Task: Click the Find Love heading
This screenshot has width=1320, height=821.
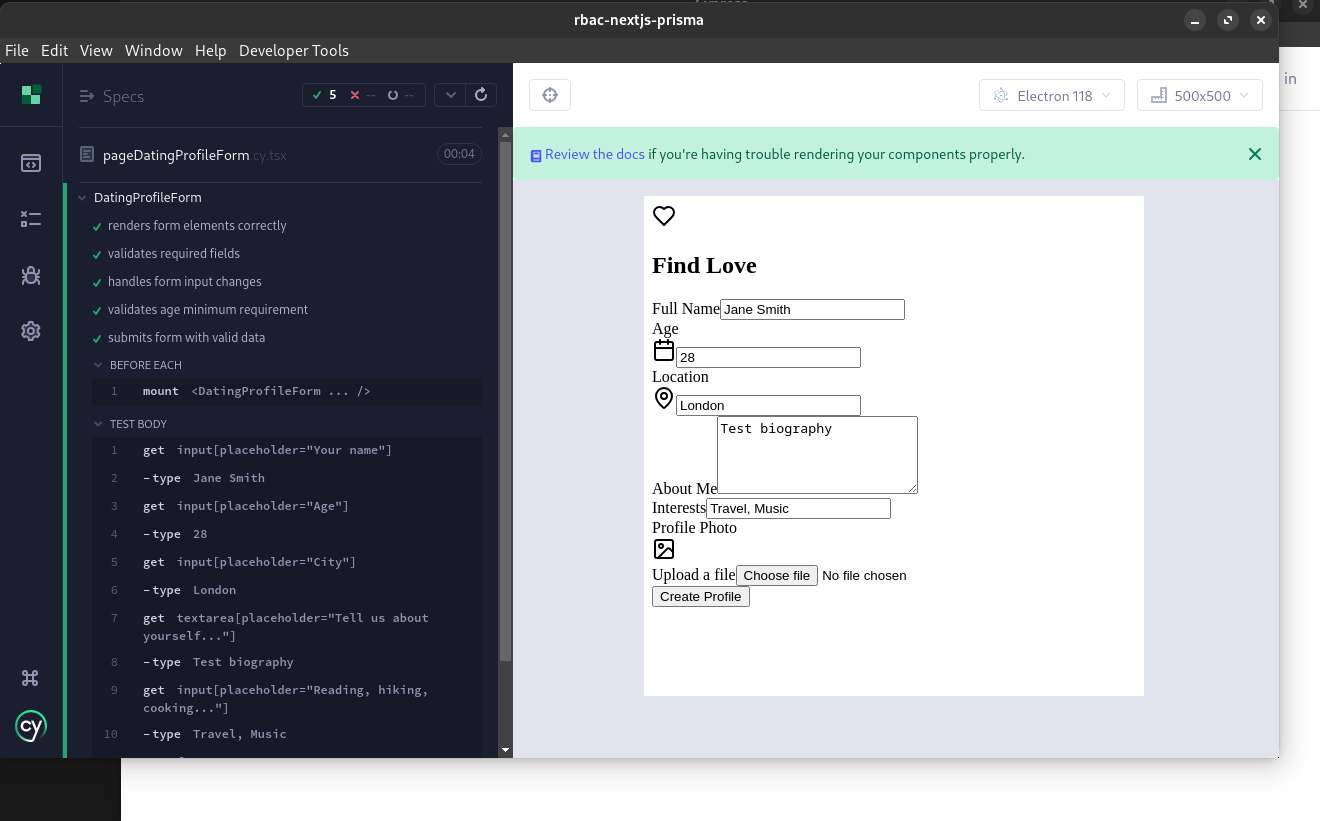Action: pyautogui.click(x=704, y=265)
